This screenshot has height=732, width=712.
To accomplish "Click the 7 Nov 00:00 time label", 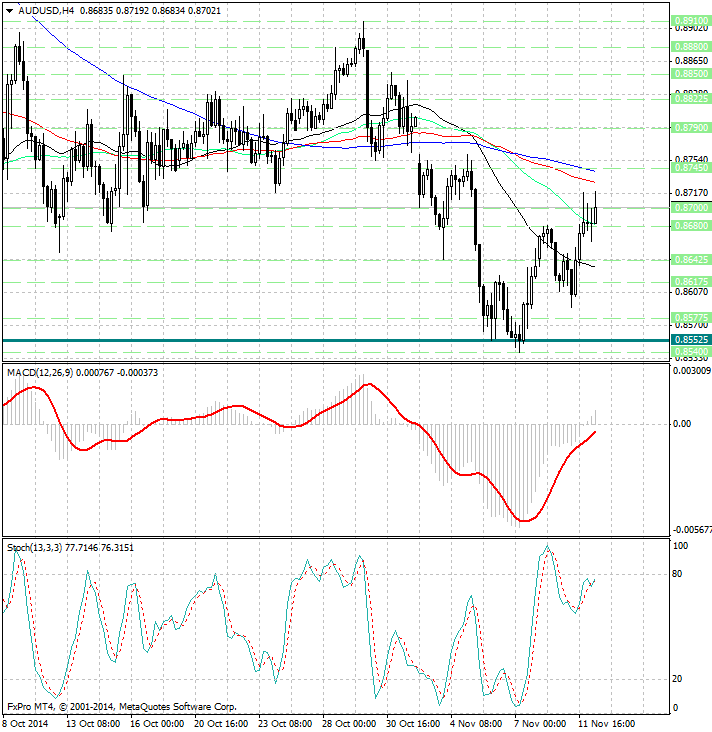I will 540,724.
